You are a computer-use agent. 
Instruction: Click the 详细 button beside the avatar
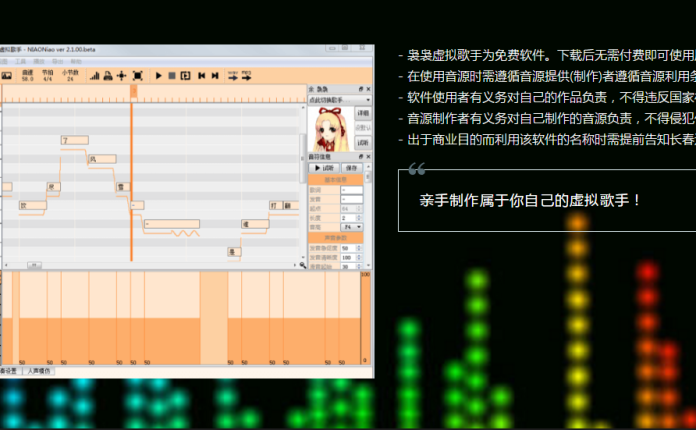pos(363,114)
